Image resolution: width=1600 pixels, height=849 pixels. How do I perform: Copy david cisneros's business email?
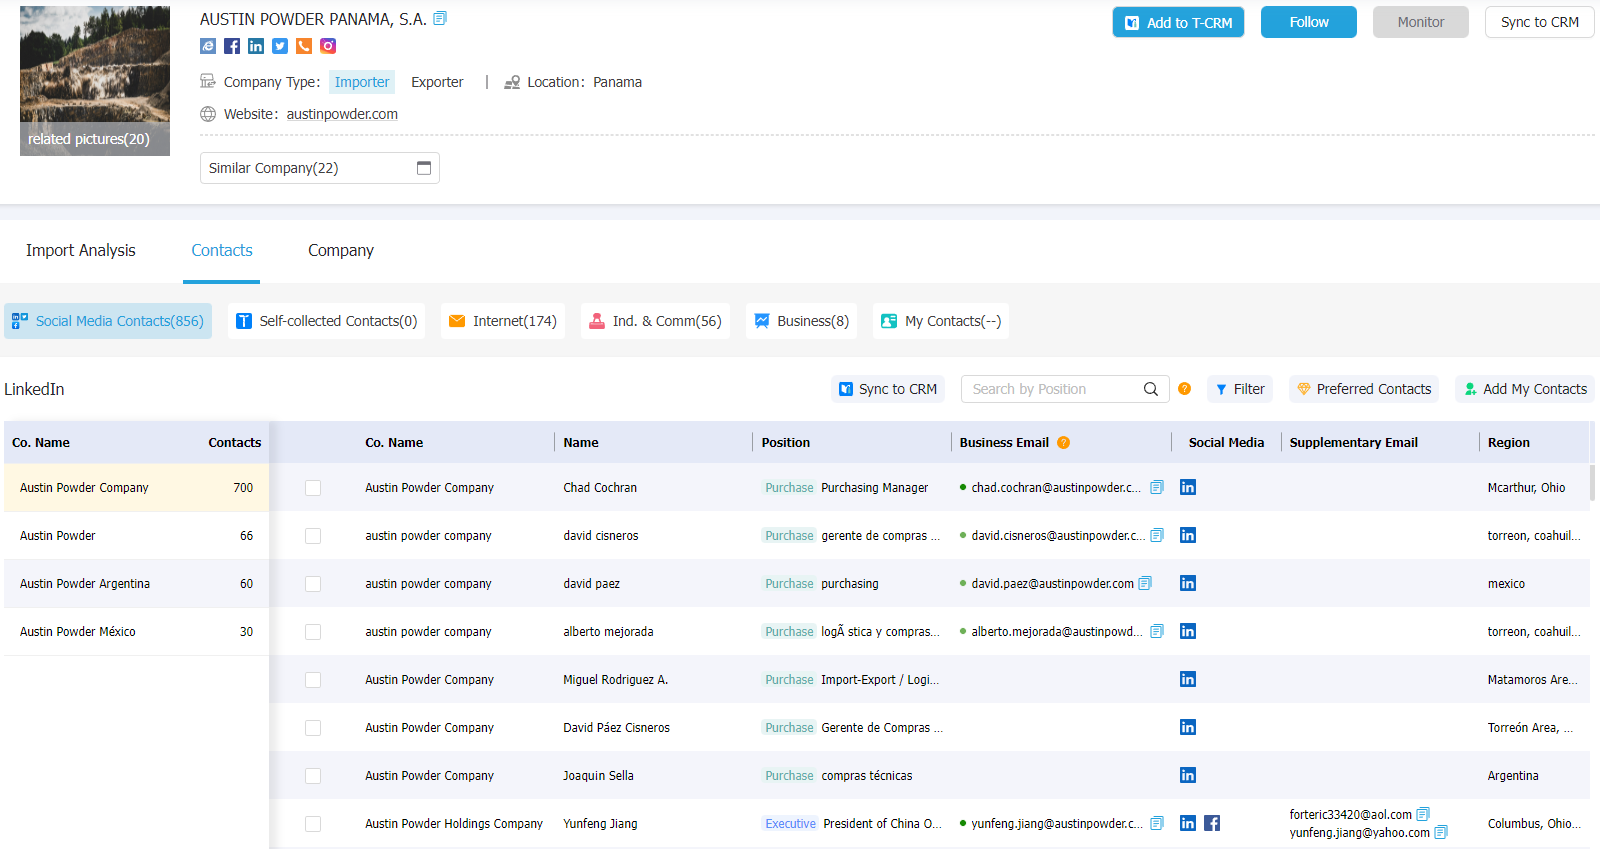(x=1157, y=535)
